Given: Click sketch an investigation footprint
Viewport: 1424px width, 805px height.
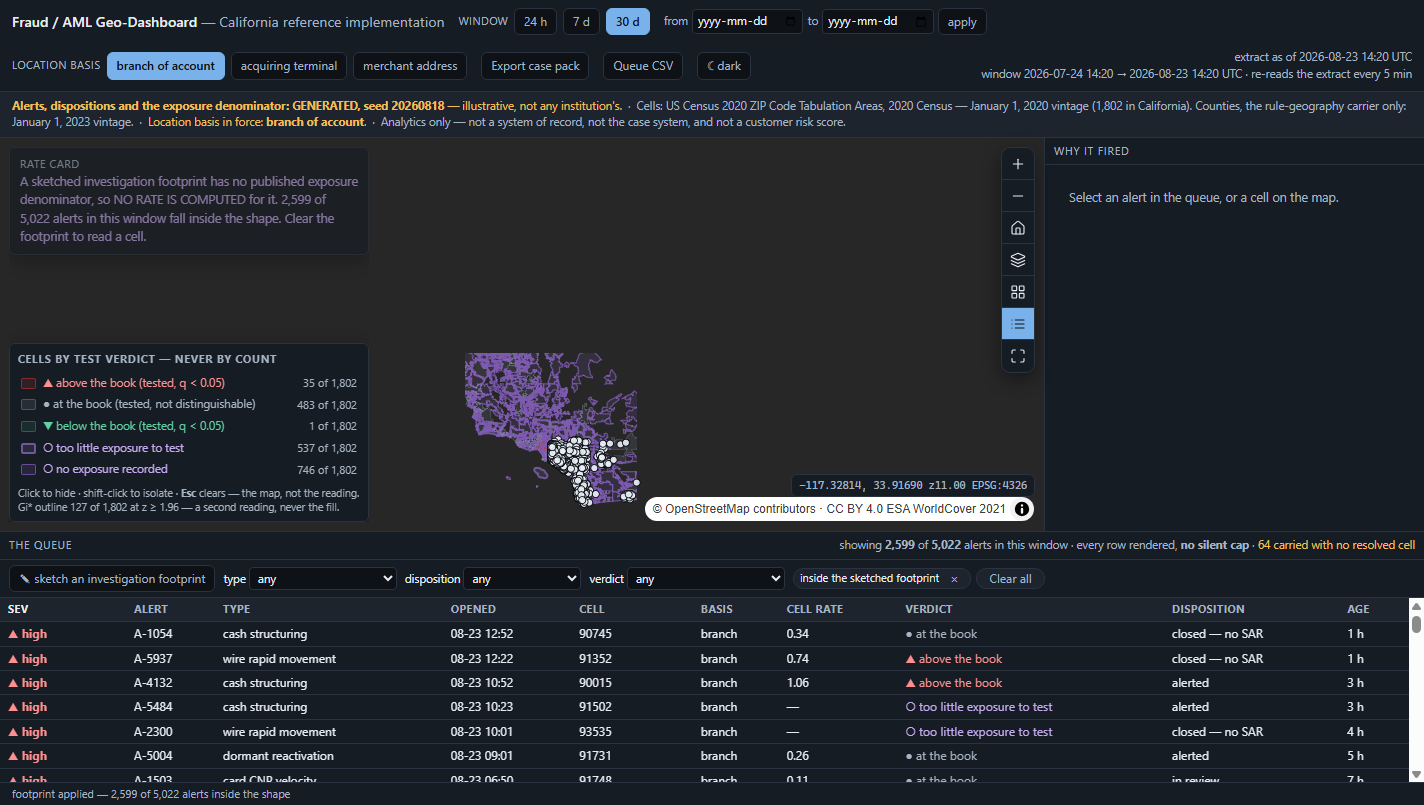Looking at the screenshot, I should coord(112,579).
